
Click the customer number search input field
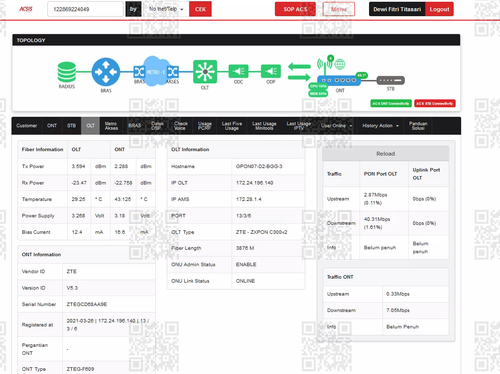[85, 9]
